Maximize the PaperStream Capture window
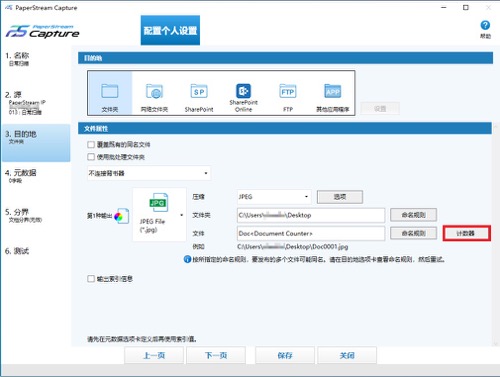 pyautogui.click(x=466, y=7)
